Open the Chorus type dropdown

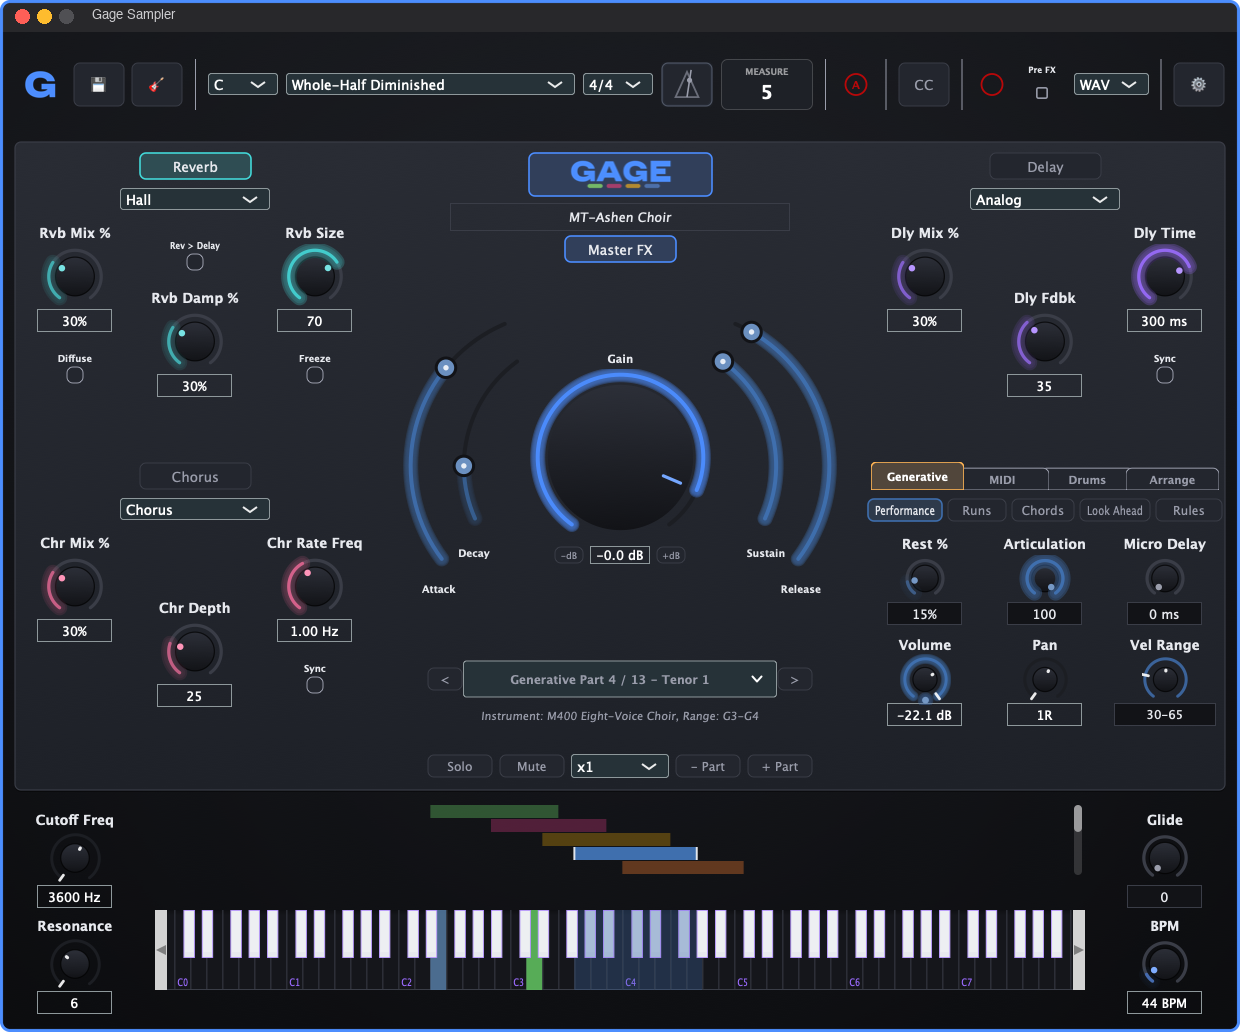[x=195, y=510]
